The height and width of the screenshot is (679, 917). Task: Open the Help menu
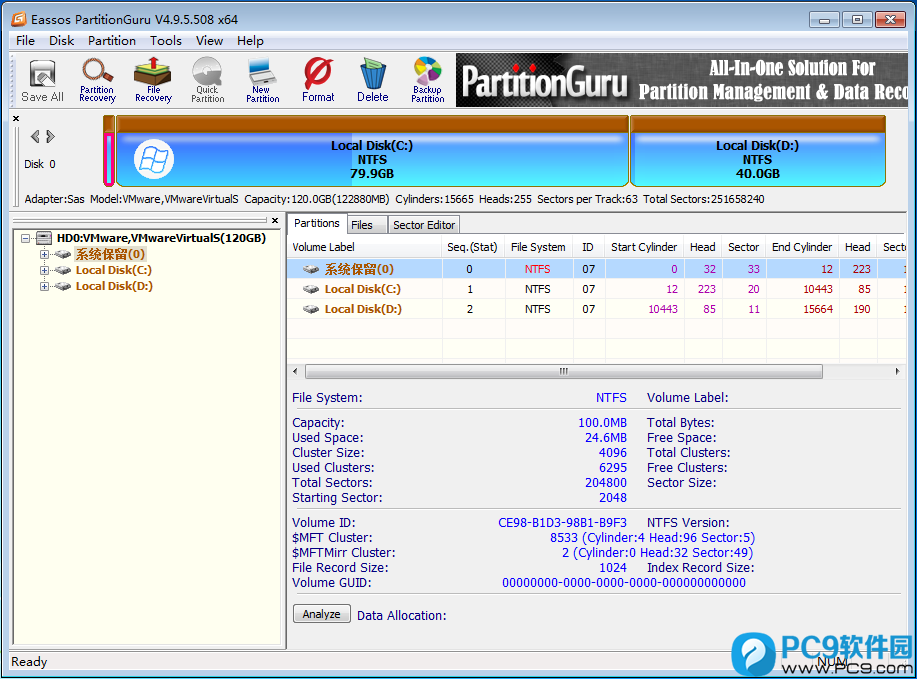click(250, 41)
